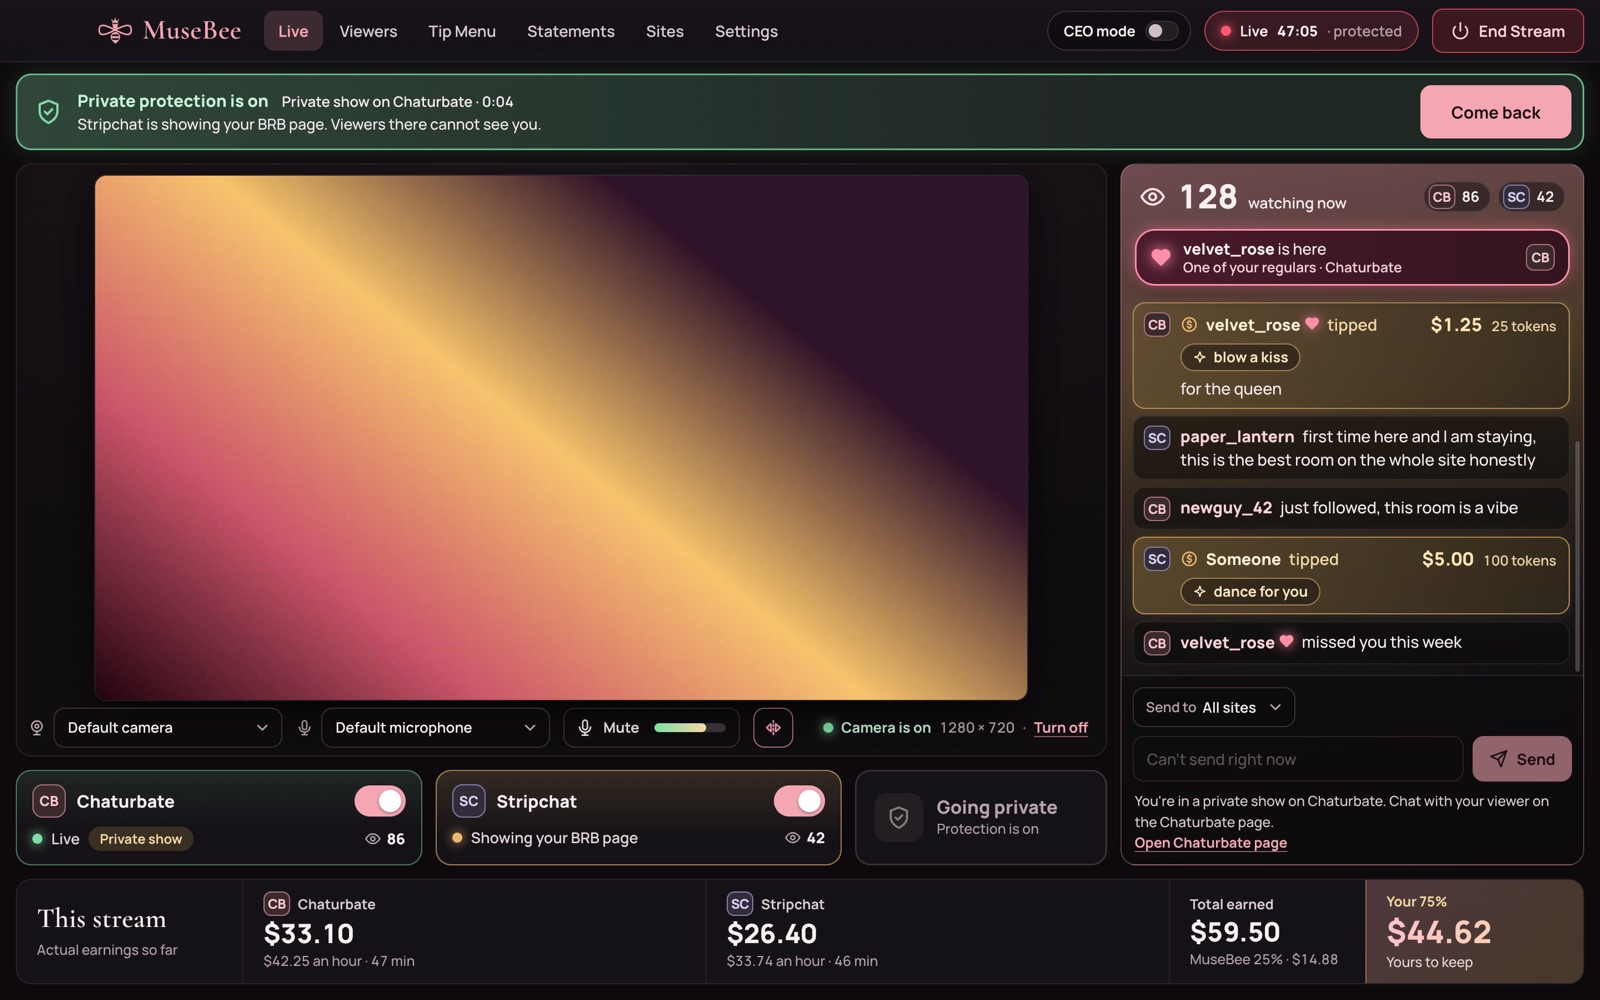The height and width of the screenshot is (1000, 1600).
Task: Click the CB badge beside newguy_42's message
Action: [x=1157, y=509]
